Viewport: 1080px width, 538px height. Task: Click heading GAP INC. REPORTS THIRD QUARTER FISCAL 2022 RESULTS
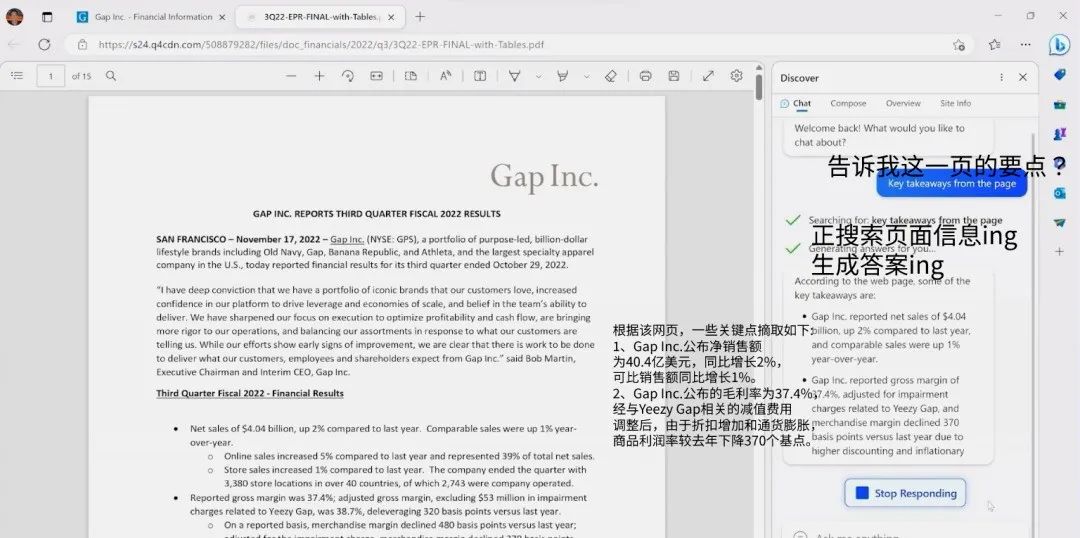point(376,214)
